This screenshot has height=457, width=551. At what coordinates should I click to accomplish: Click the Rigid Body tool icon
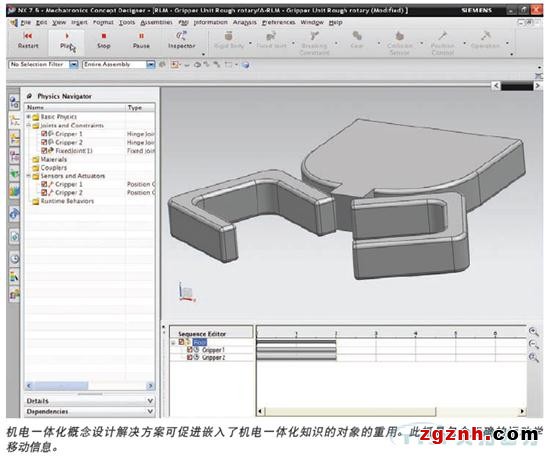(x=229, y=36)
